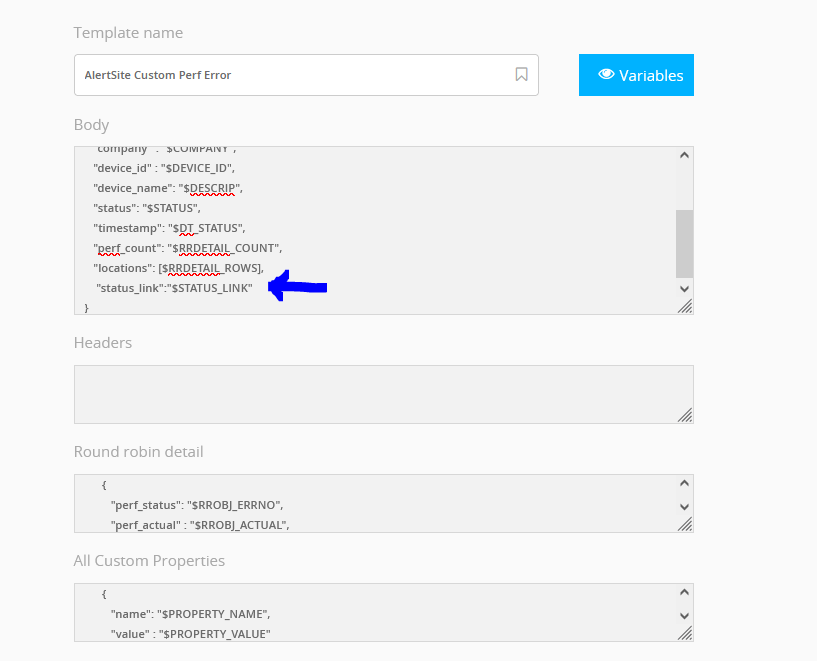The image size is (817, 661).
Task: Click the All Custom Properties resize handle
Action: point(685,633)
